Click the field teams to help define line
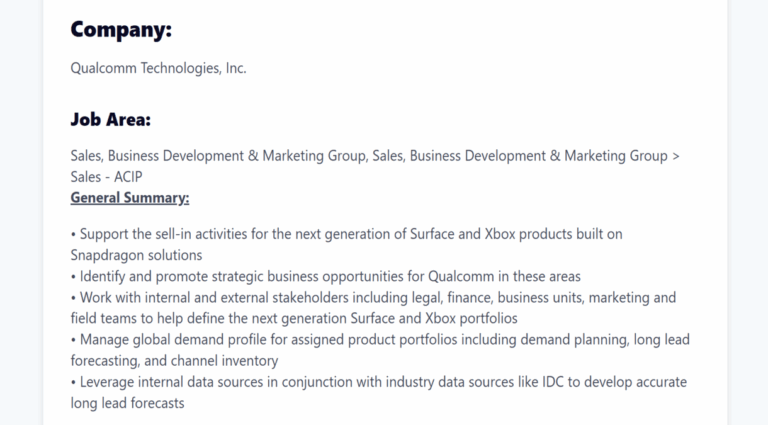This screenshot has width=768, height=425. coord(294,318)
